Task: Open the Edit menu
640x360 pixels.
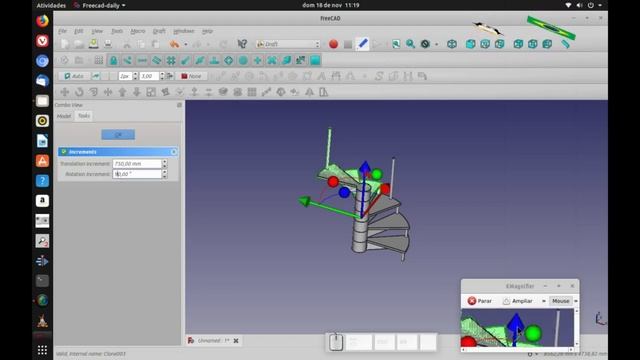Action: (79, 31)
